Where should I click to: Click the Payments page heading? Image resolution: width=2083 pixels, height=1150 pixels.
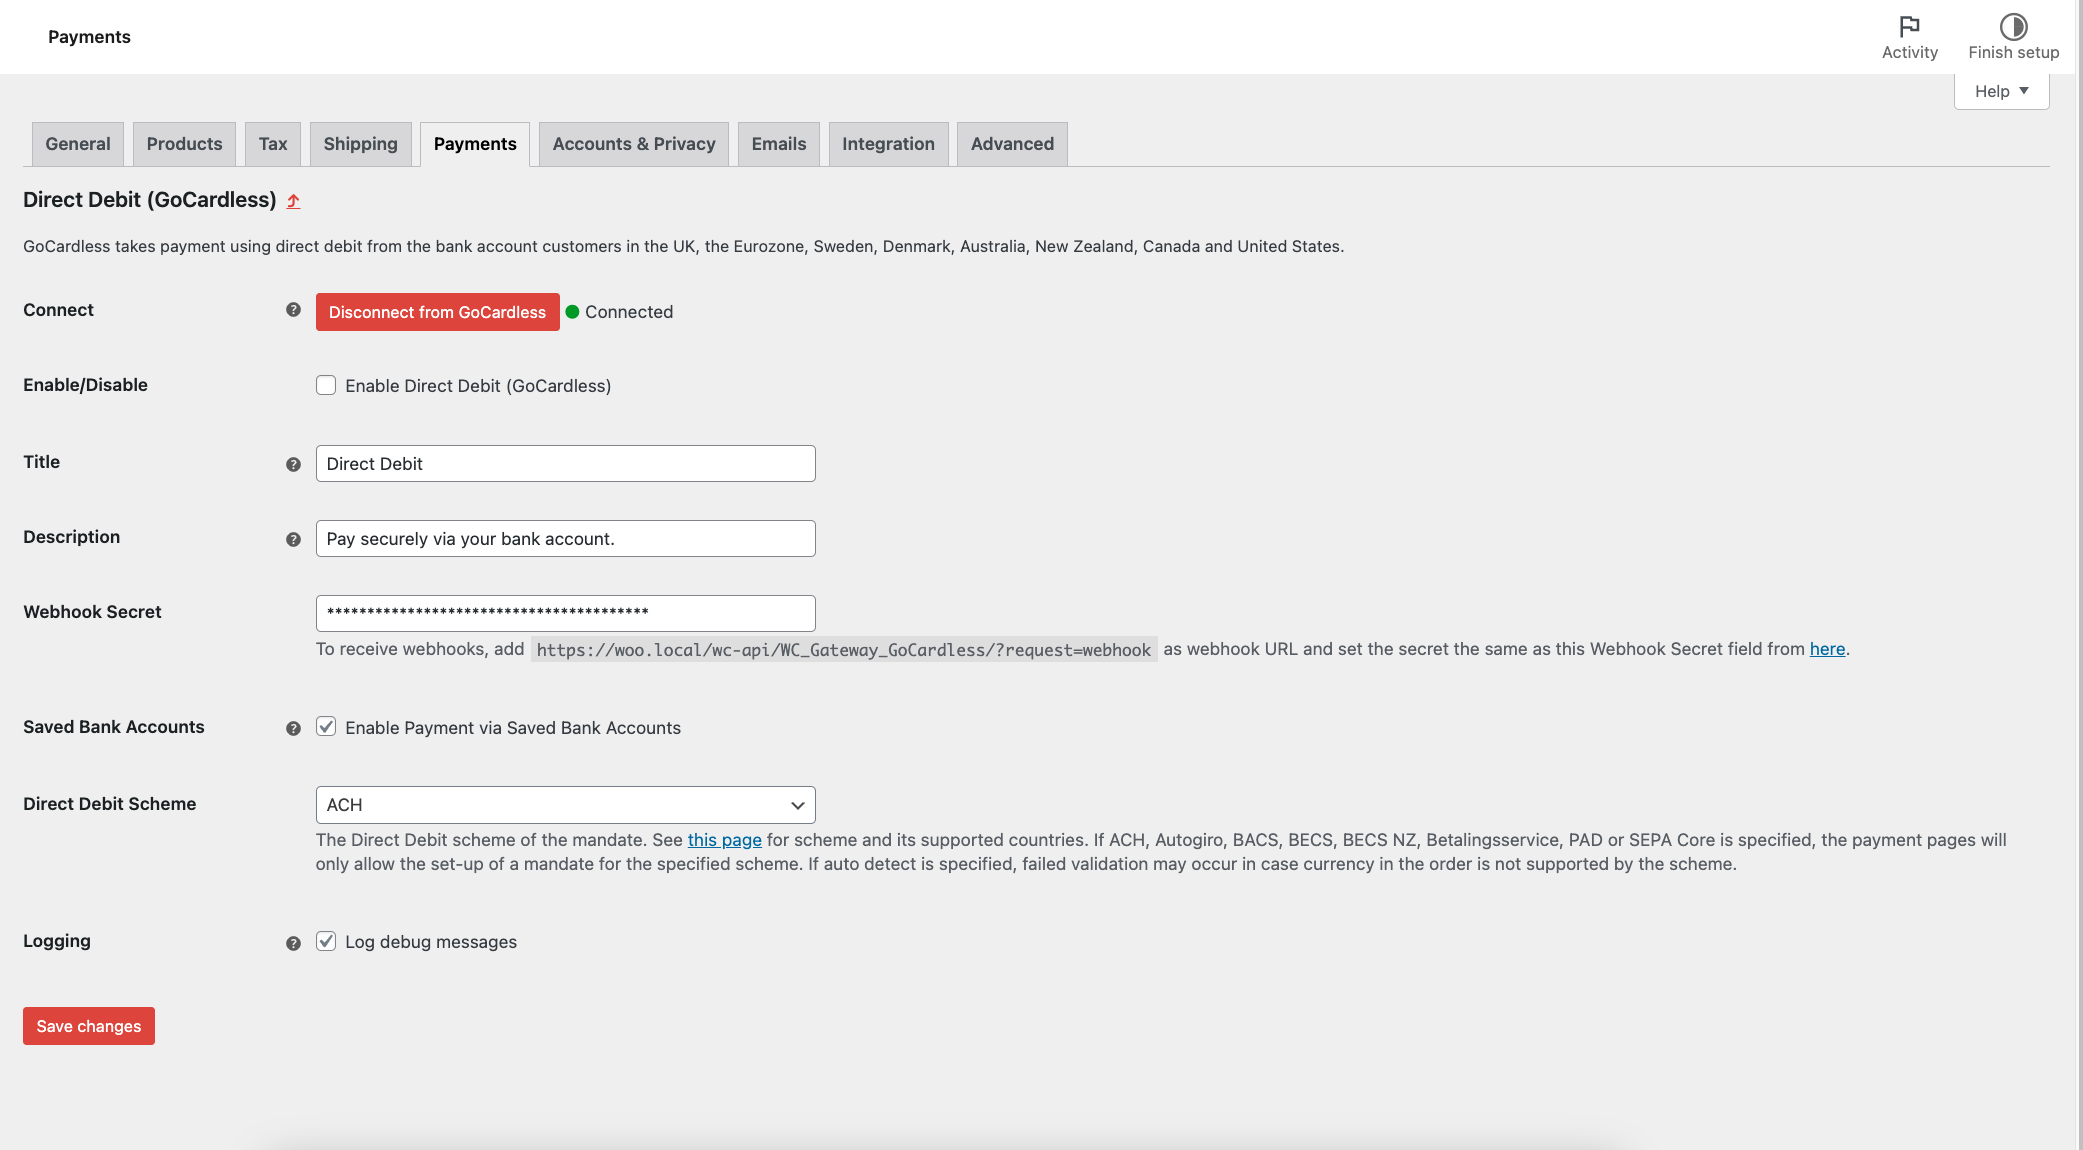click(89, 37)
